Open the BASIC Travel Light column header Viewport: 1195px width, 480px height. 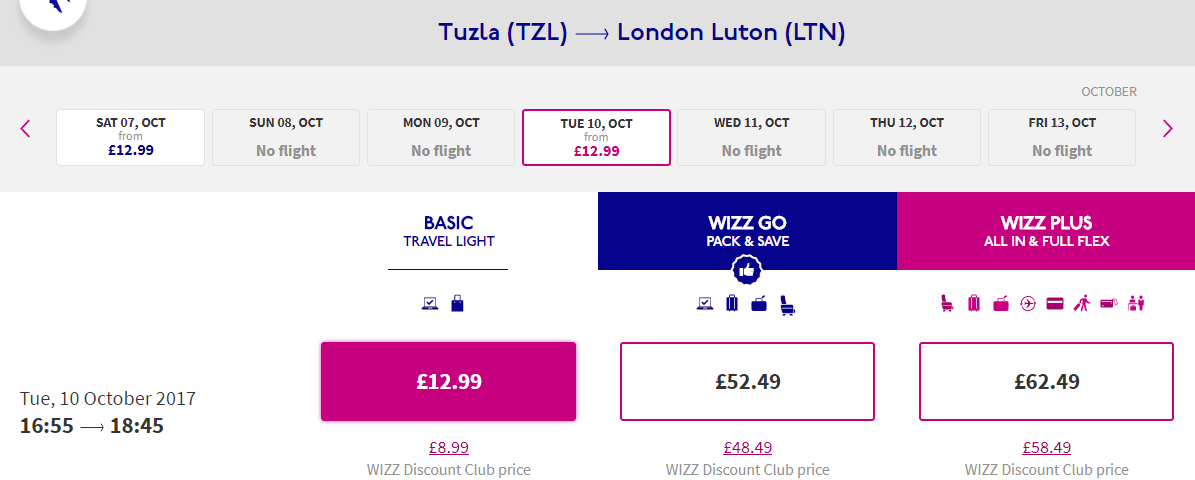click(x=448, y=231)
